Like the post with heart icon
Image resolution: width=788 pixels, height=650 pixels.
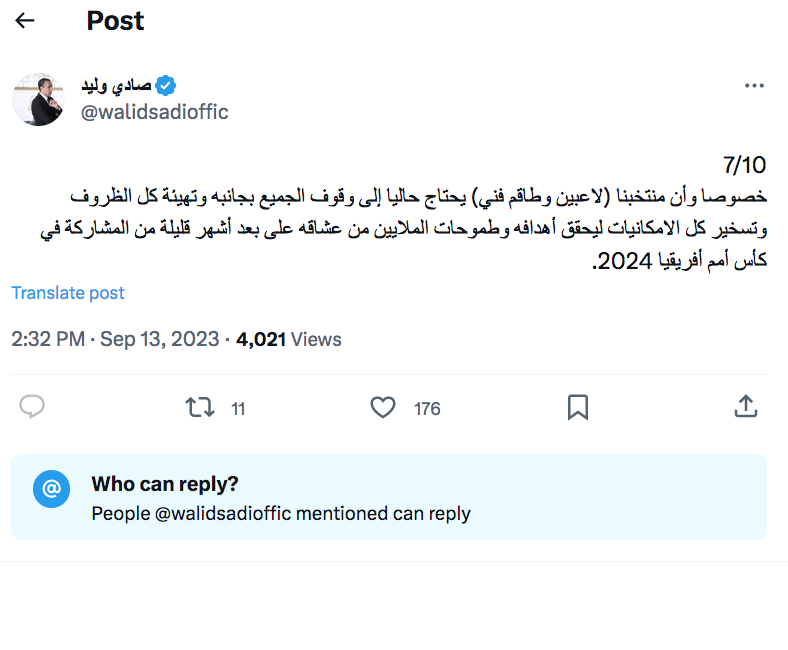tap(383, 407)
